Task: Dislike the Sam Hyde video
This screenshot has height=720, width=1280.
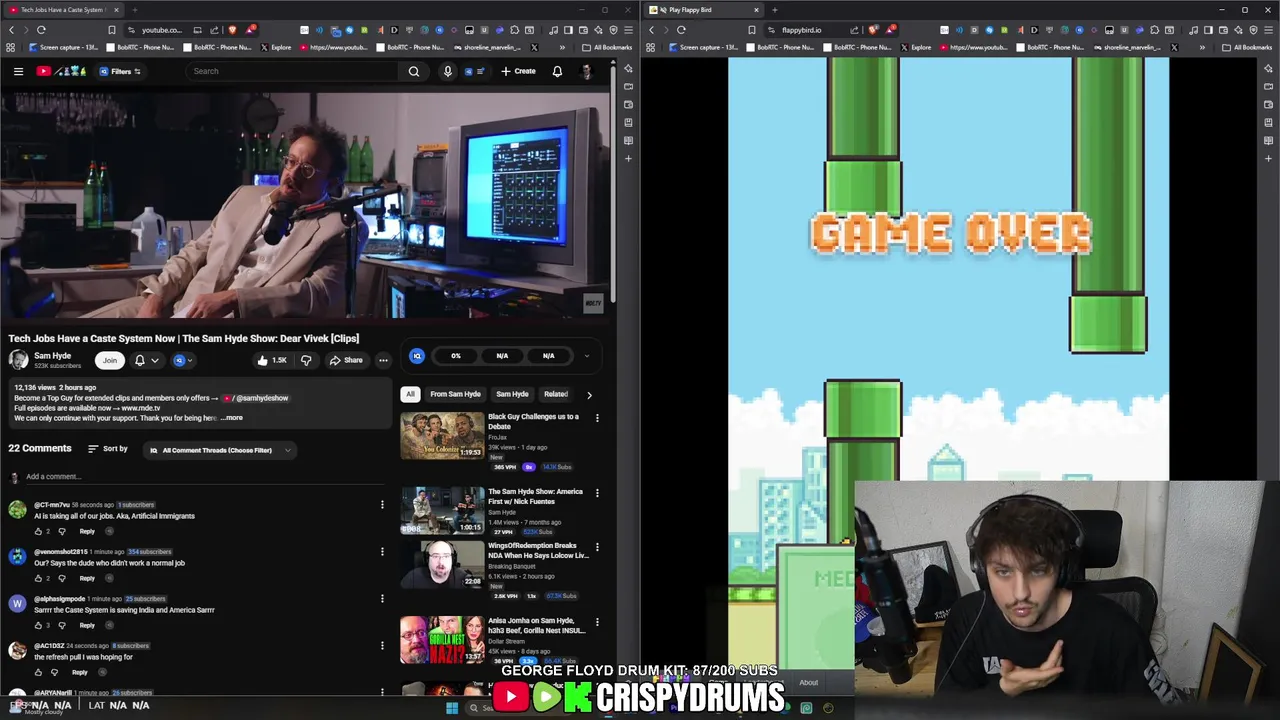Action: coord(306,360)
